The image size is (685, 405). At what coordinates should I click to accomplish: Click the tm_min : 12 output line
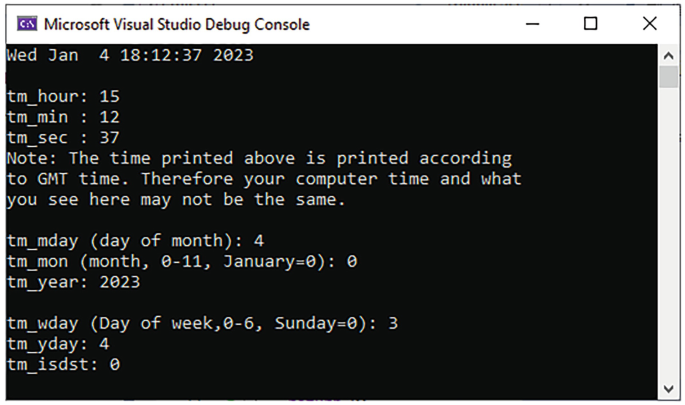[63, 117]
